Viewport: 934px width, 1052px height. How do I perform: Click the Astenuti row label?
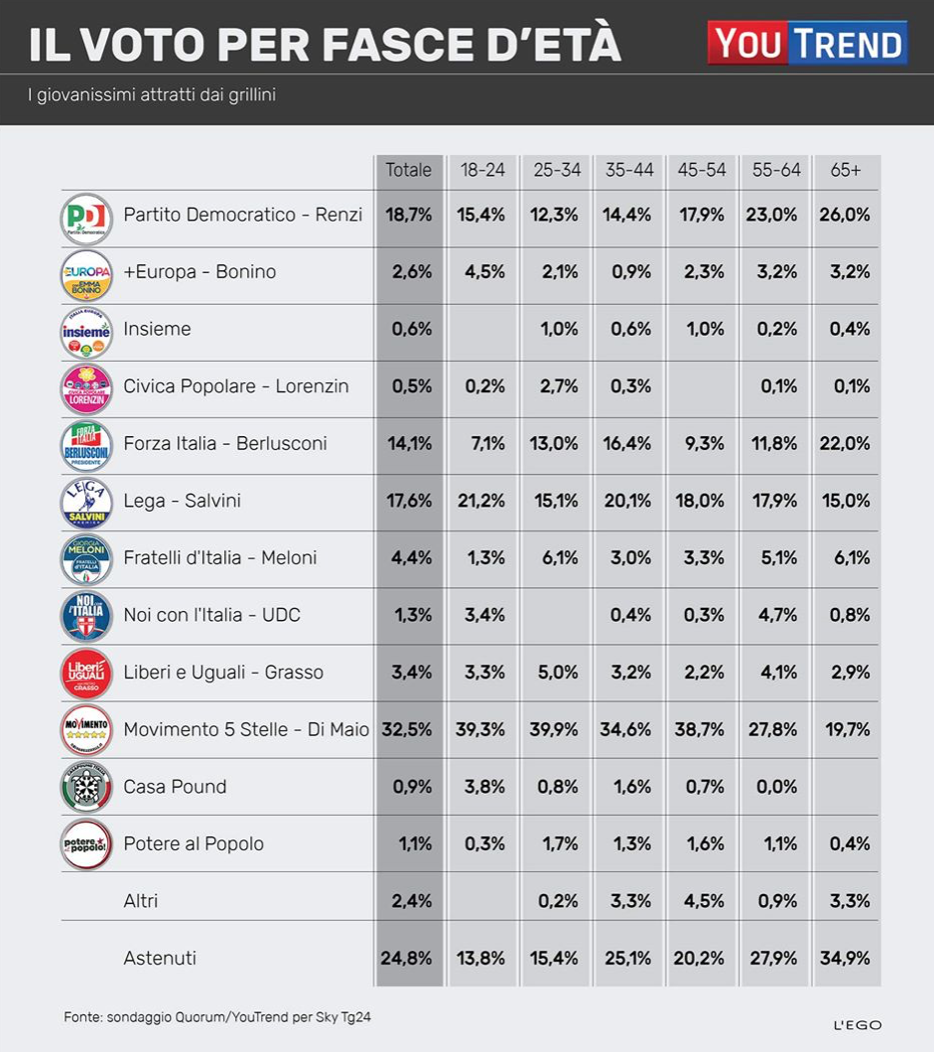click(x=160, y=958)
